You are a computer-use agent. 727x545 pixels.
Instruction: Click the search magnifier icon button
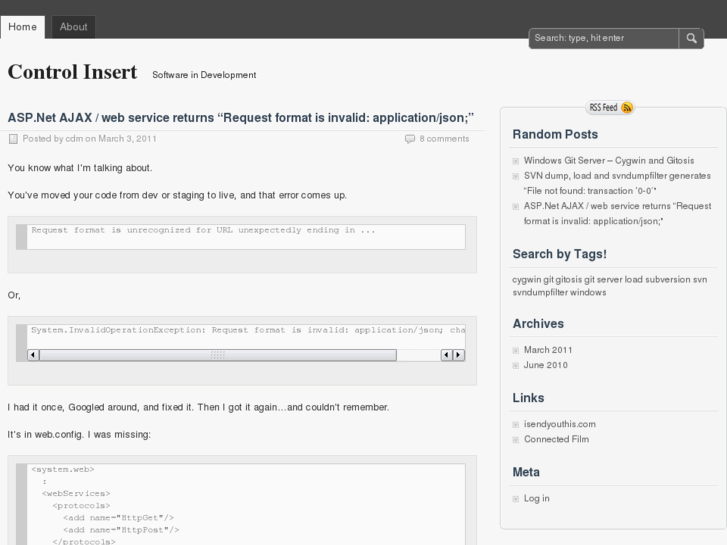(692, 38)
